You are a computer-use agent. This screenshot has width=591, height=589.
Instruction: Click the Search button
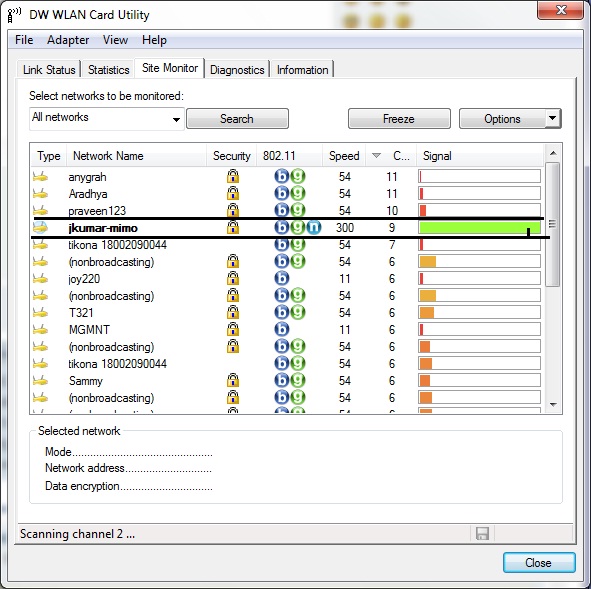tap(237, 119)
